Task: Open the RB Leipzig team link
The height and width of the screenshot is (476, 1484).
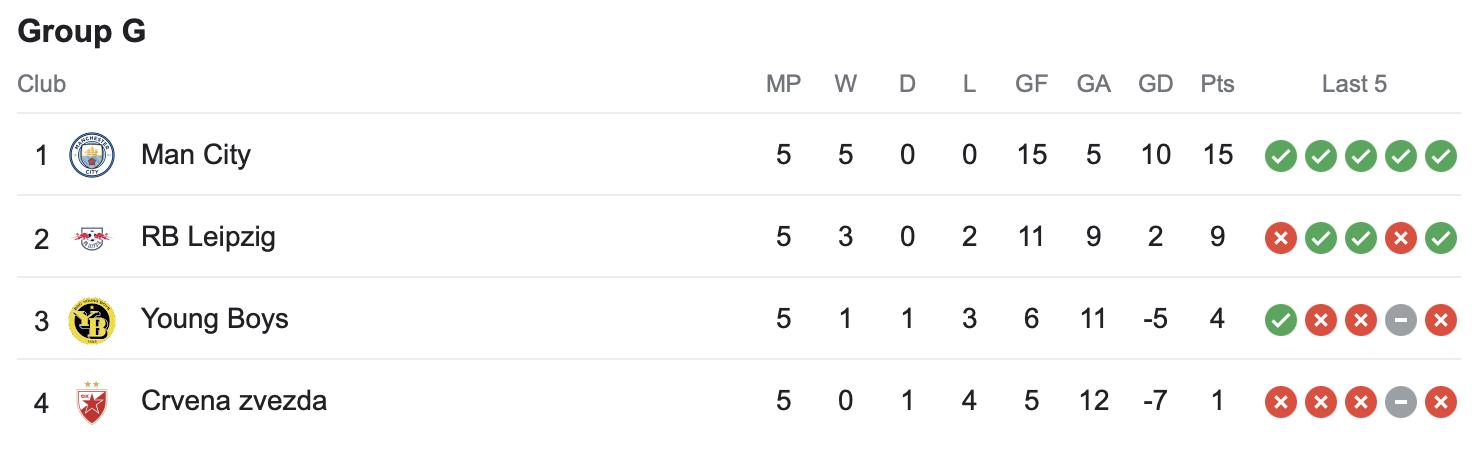Action: click(x=208, y=237)
